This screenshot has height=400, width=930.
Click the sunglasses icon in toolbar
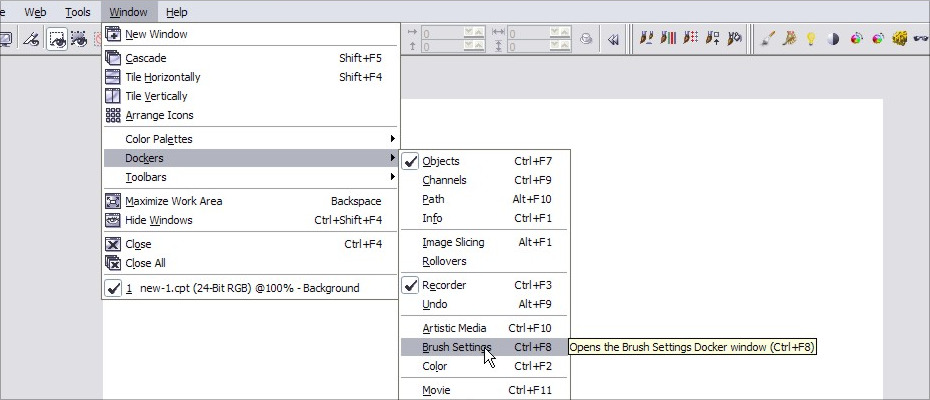922,39
